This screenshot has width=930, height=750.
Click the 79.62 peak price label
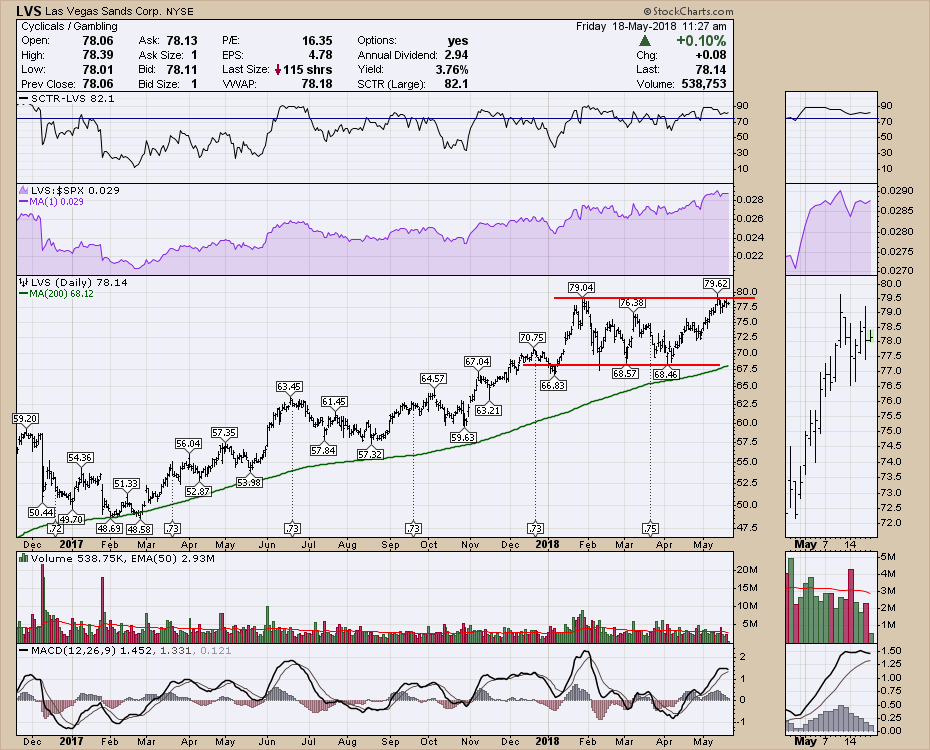pos(716,284)
